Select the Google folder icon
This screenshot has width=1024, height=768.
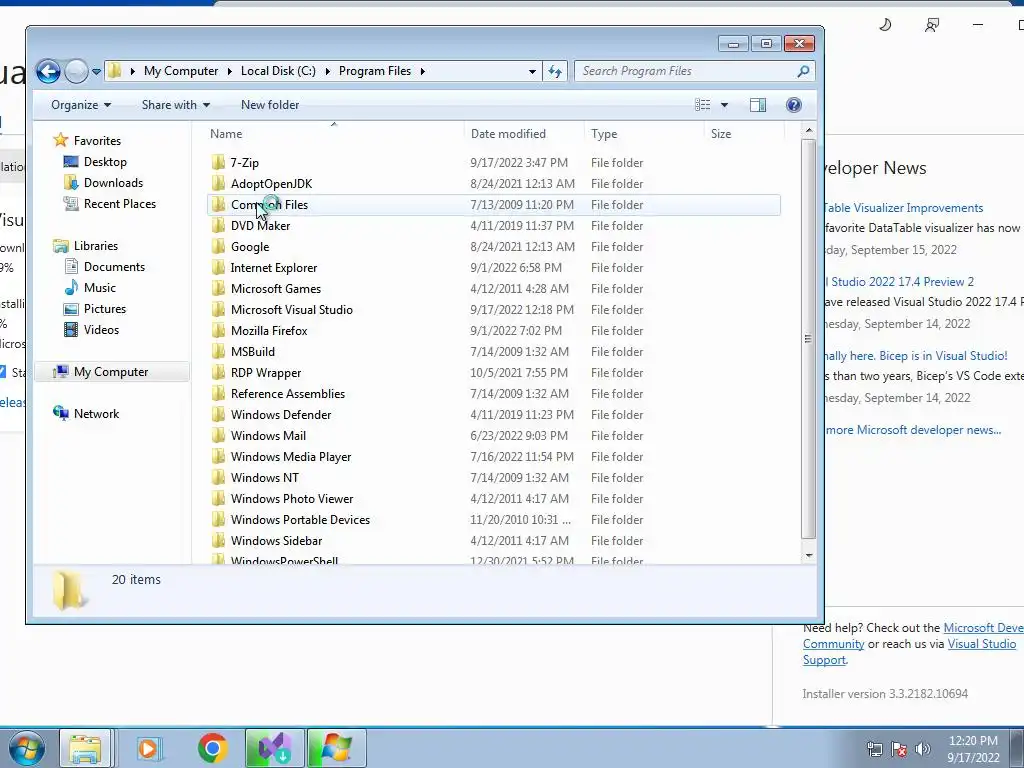(x=219, y=246)
